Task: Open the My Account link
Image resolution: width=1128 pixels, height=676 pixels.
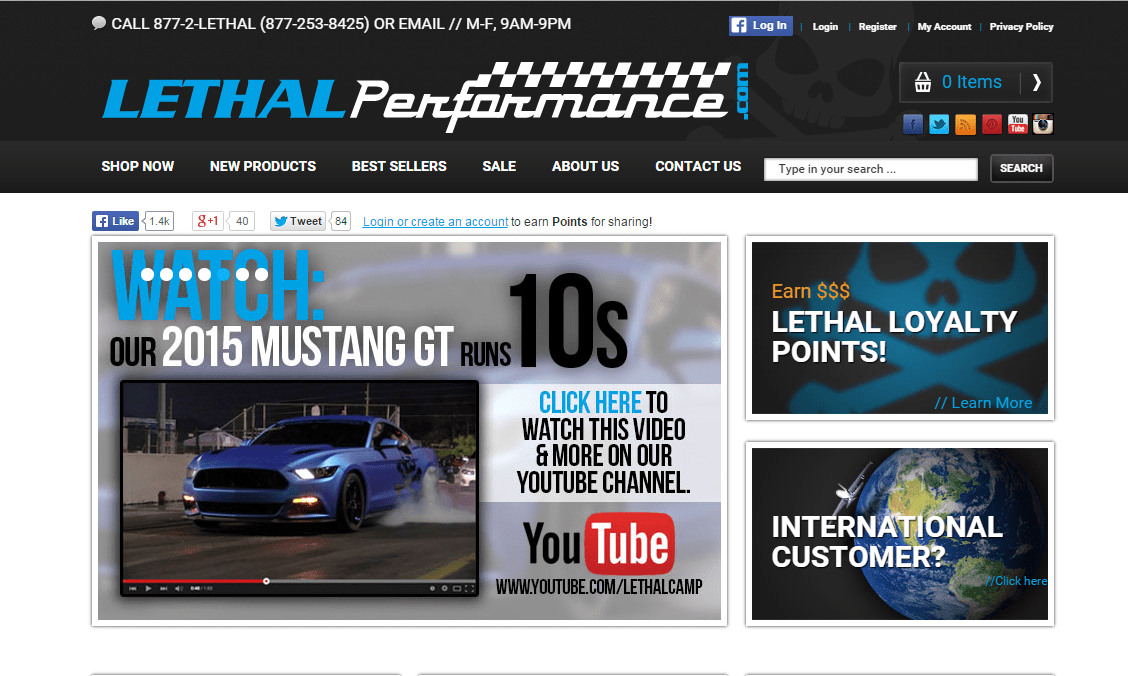Action: (945, 27)
